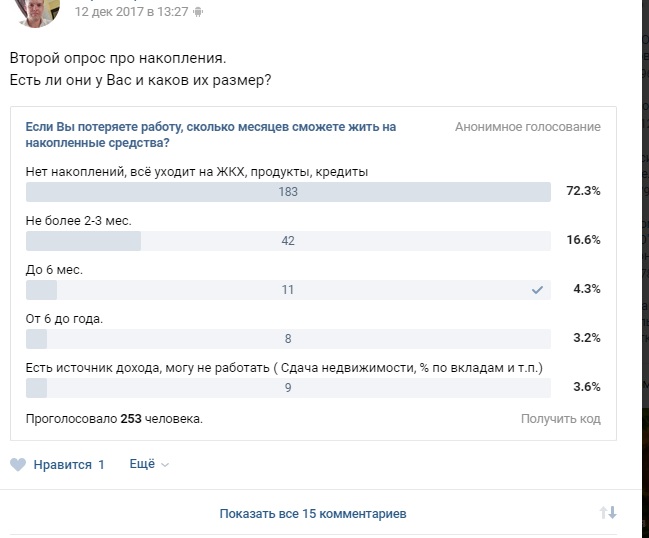Click the heart like icon
The height and width of the screenshot is (538, 649).
pos(18,465)
